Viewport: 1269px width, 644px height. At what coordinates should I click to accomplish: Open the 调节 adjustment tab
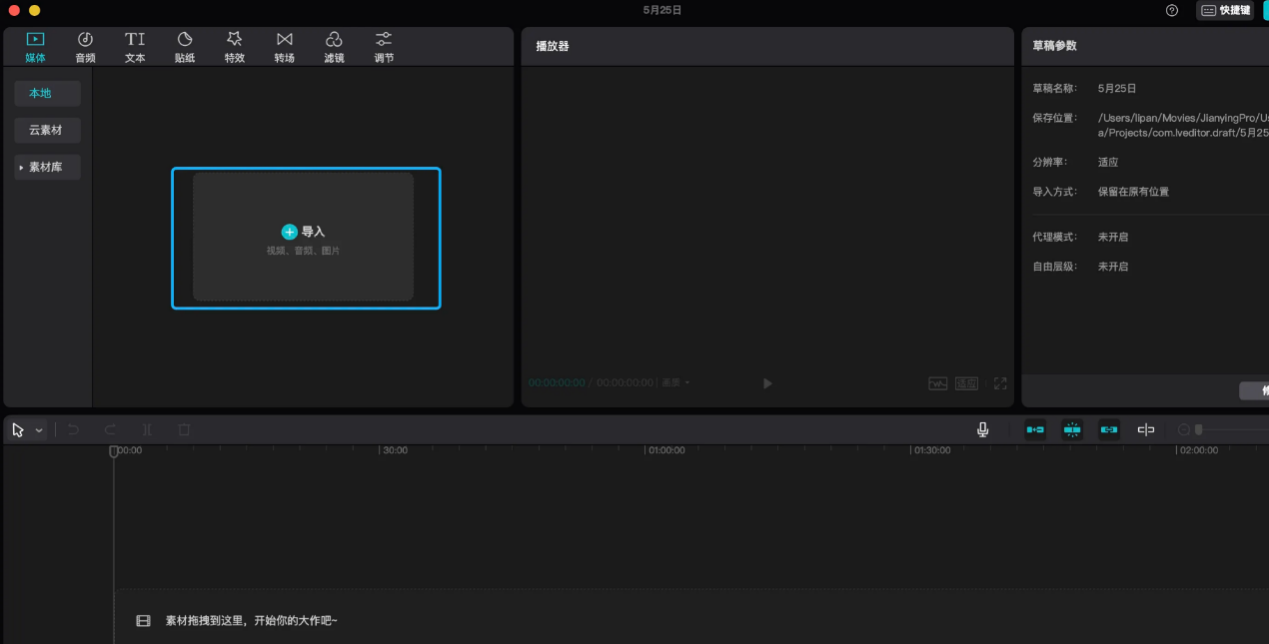click(384, 47)
